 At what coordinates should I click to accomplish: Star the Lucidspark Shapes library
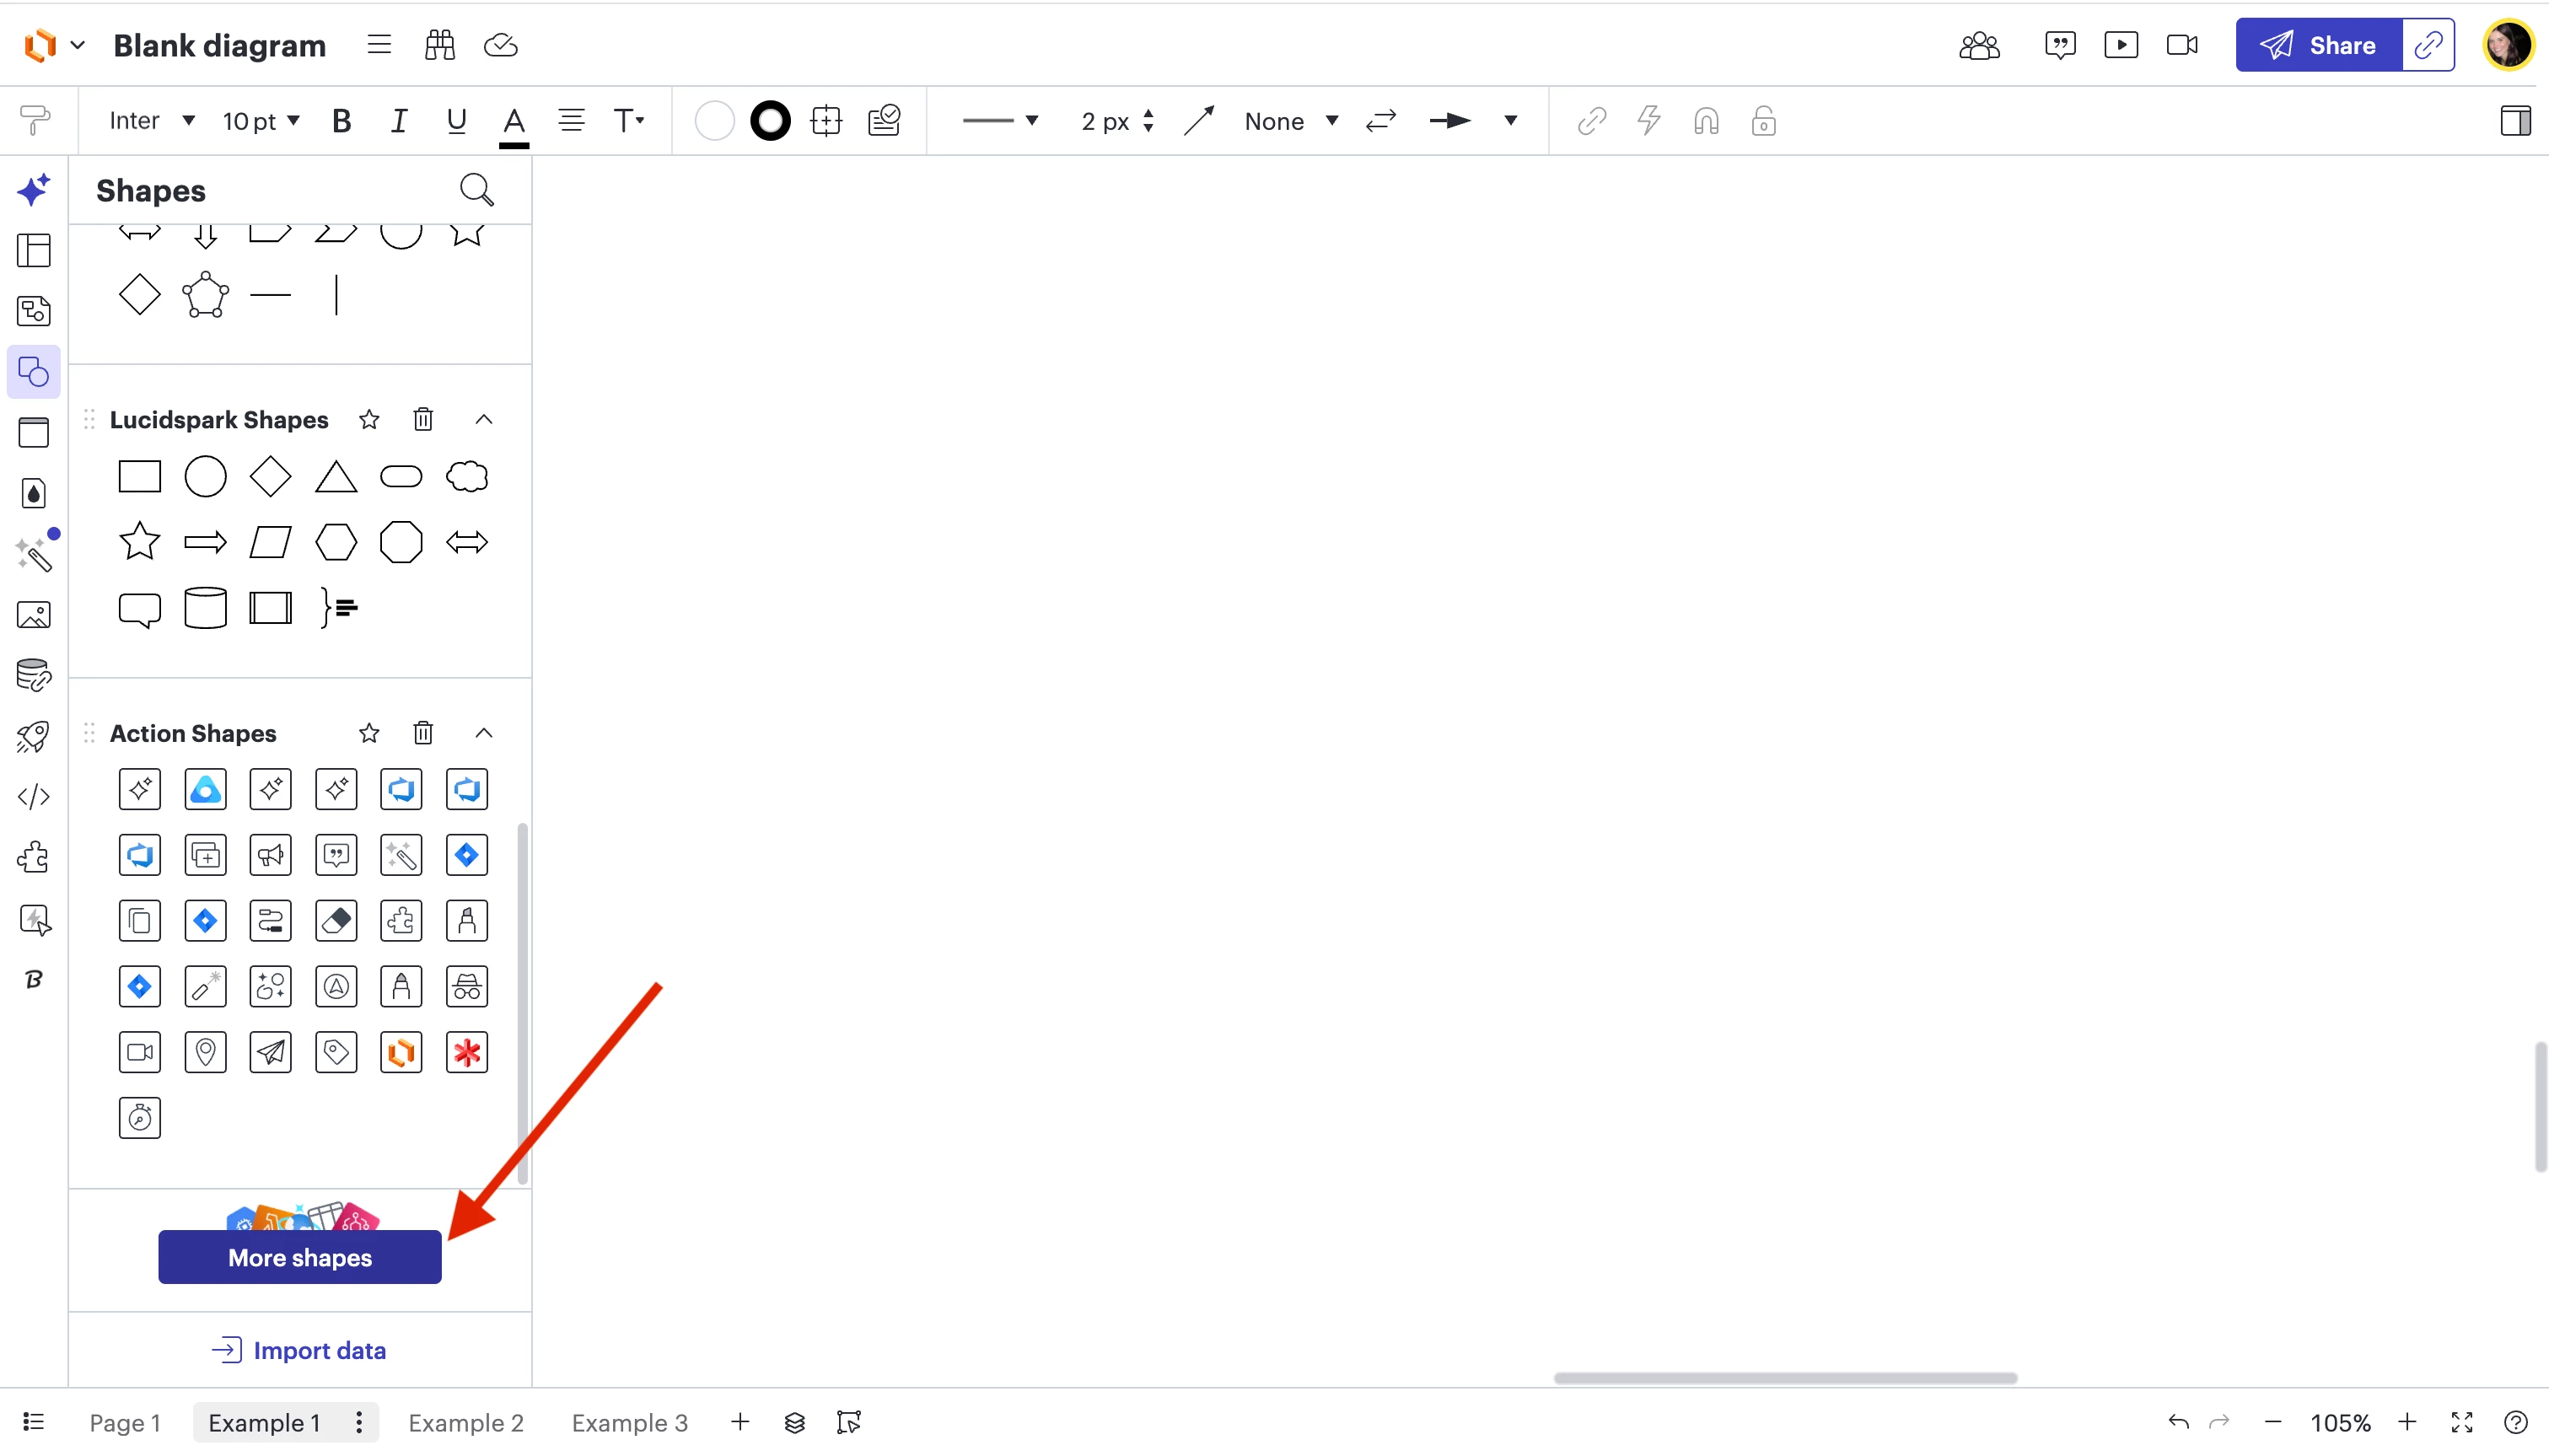point(369,420)
